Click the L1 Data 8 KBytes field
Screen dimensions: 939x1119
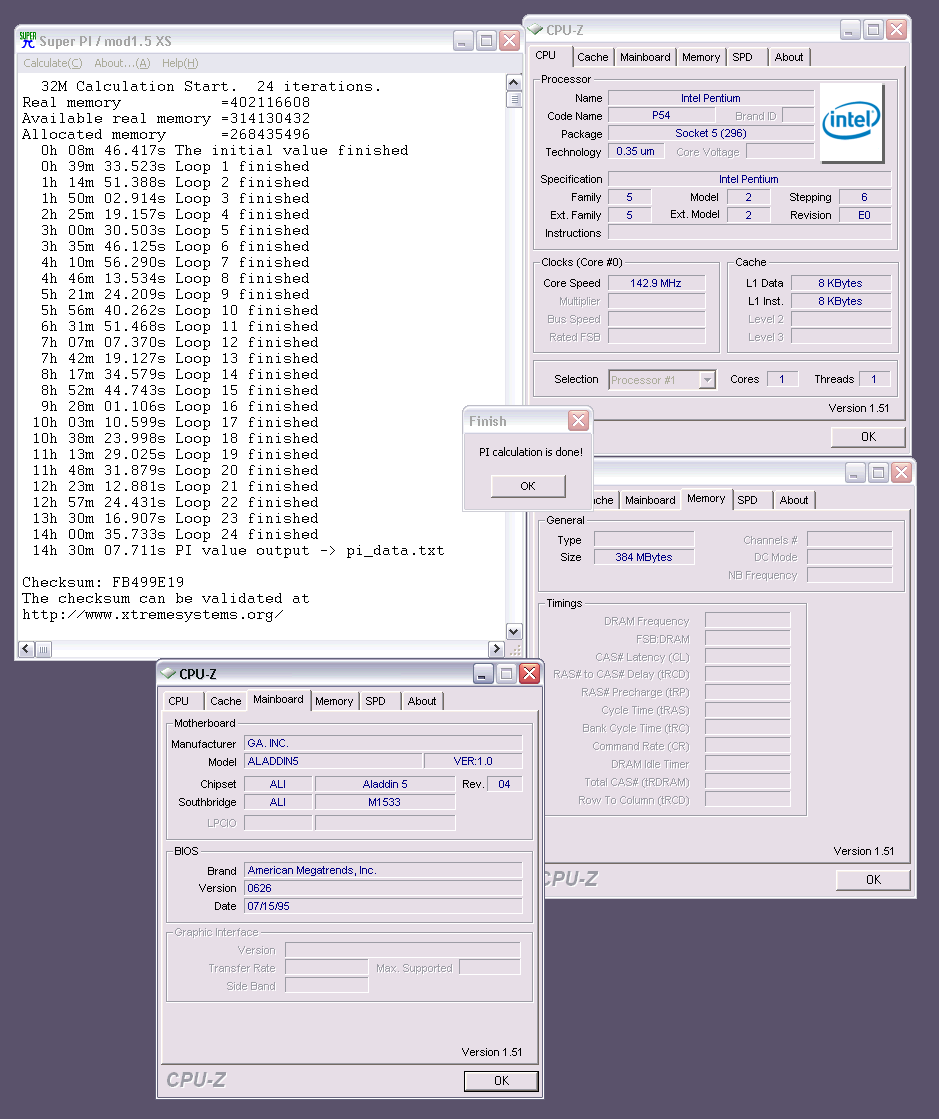pyautogui.click(x=841, y=283)
